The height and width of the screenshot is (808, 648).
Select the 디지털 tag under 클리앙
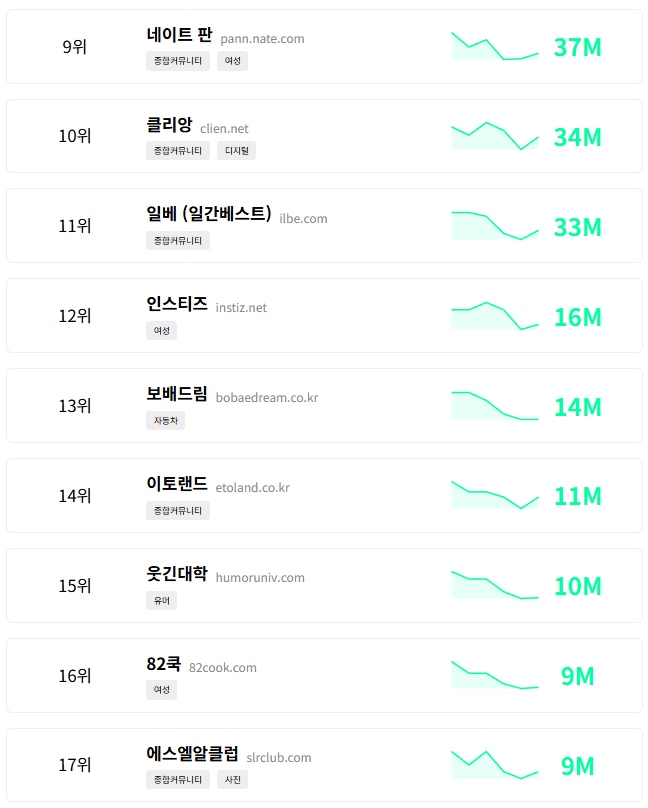(236, 151)
